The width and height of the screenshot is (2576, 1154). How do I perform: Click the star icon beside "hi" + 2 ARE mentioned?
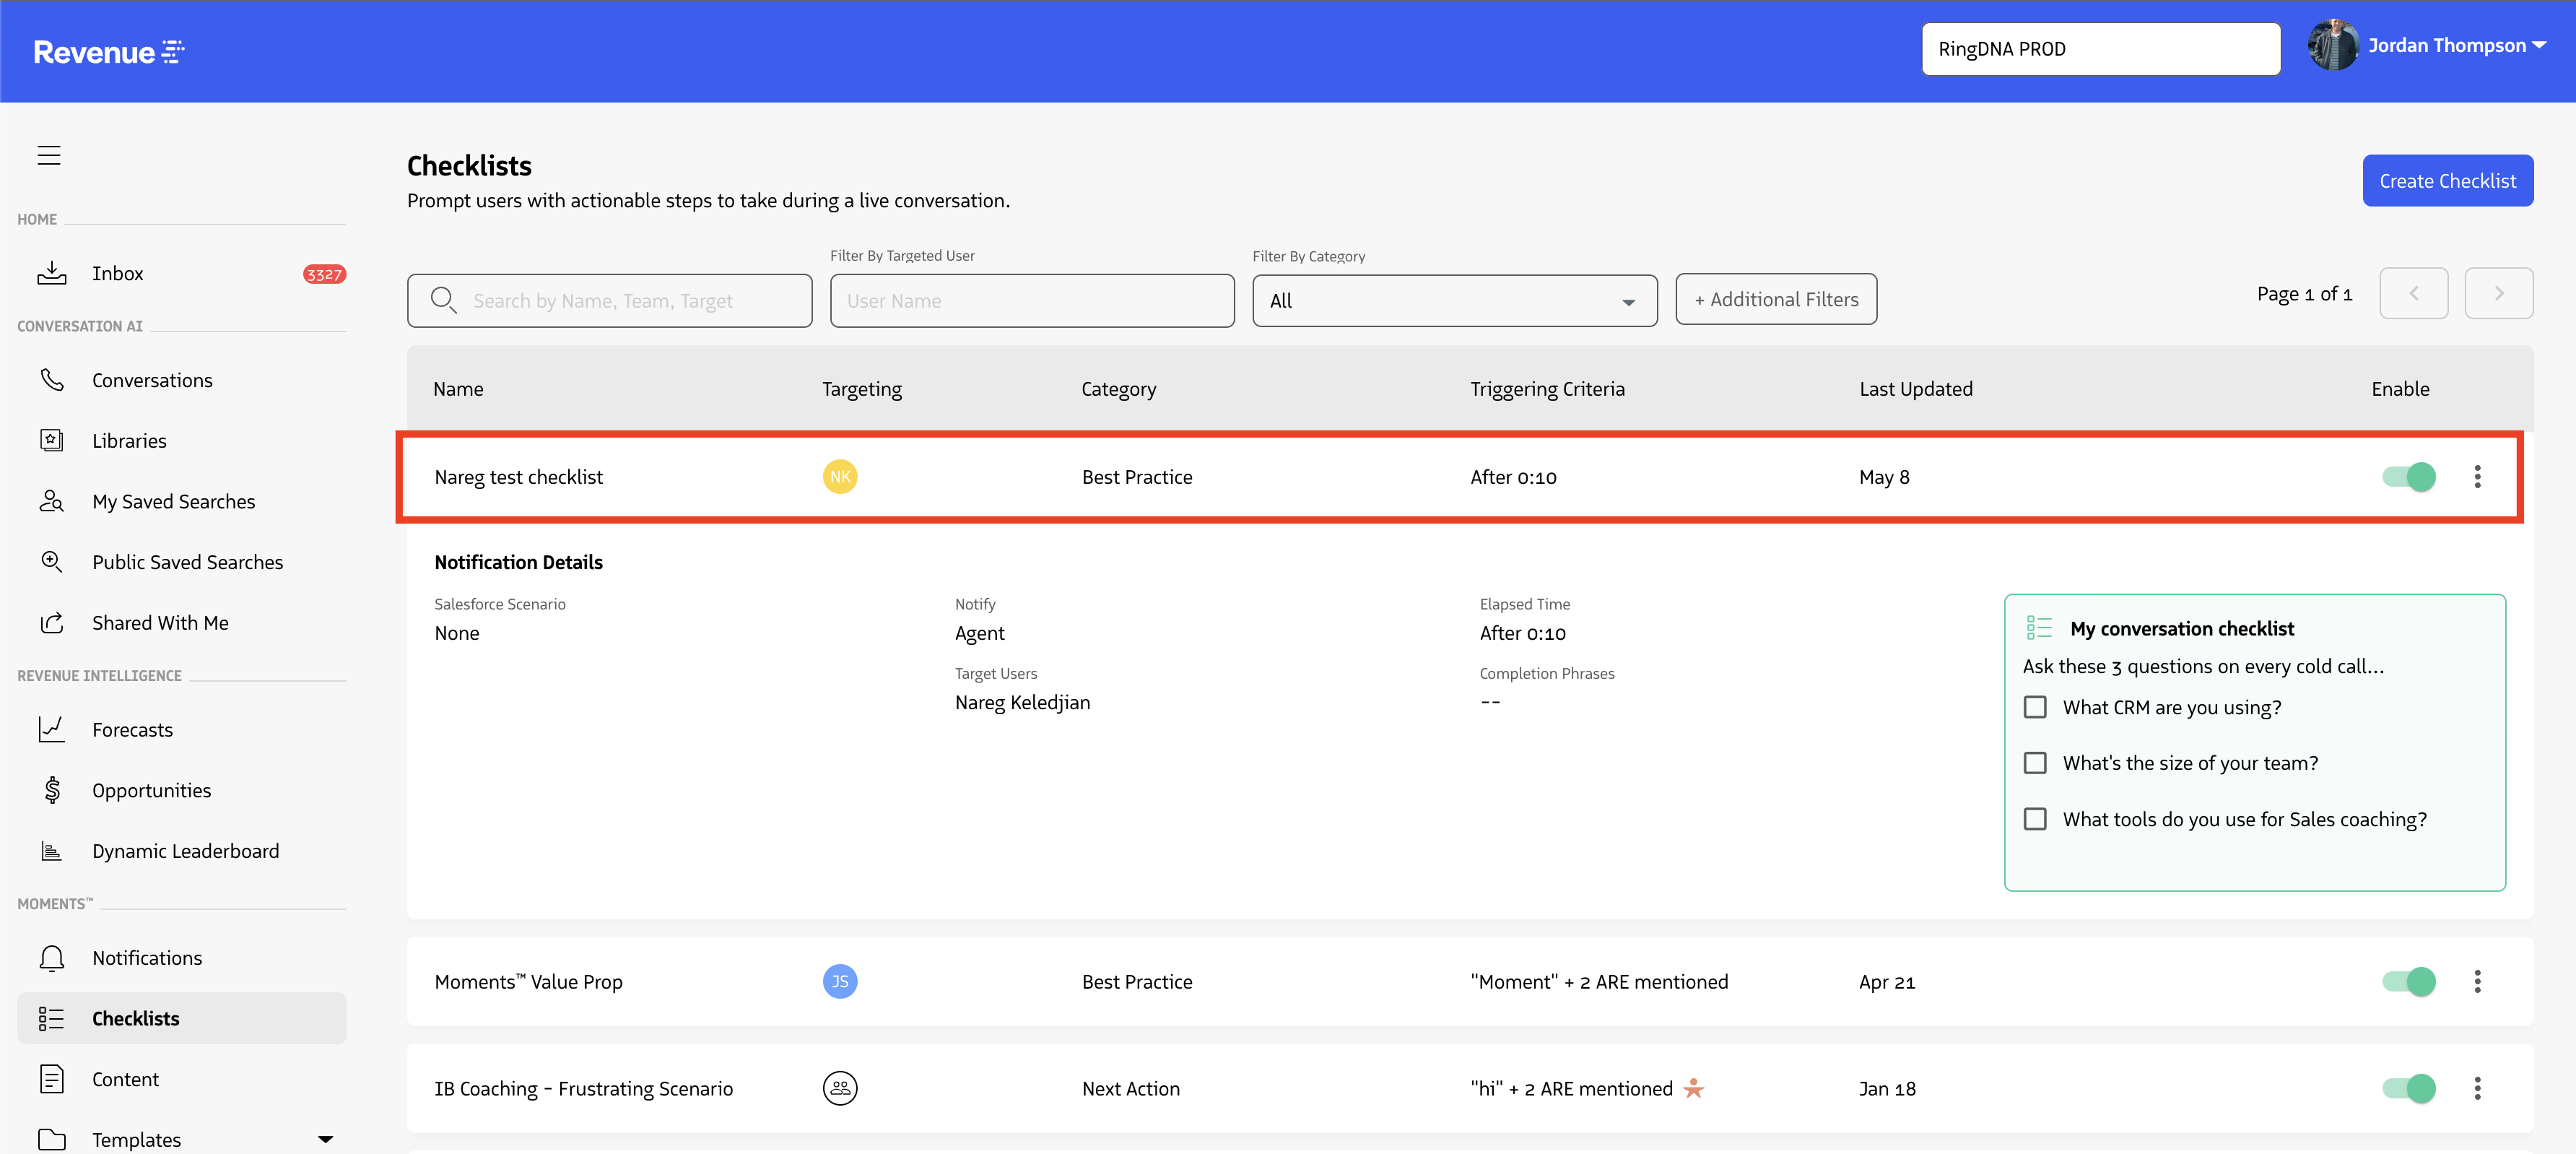click(1694, 1087)
